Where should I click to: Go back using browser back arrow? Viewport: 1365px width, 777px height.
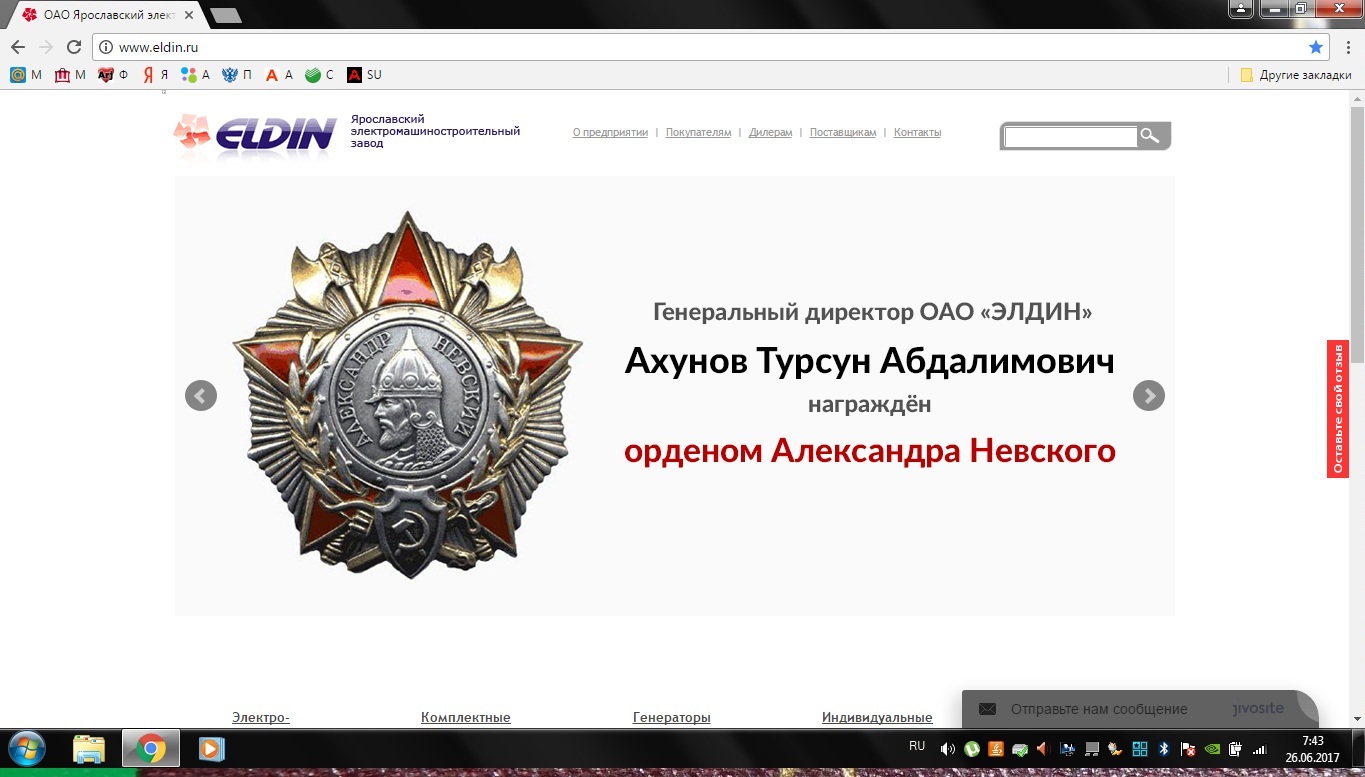point(18,47)
